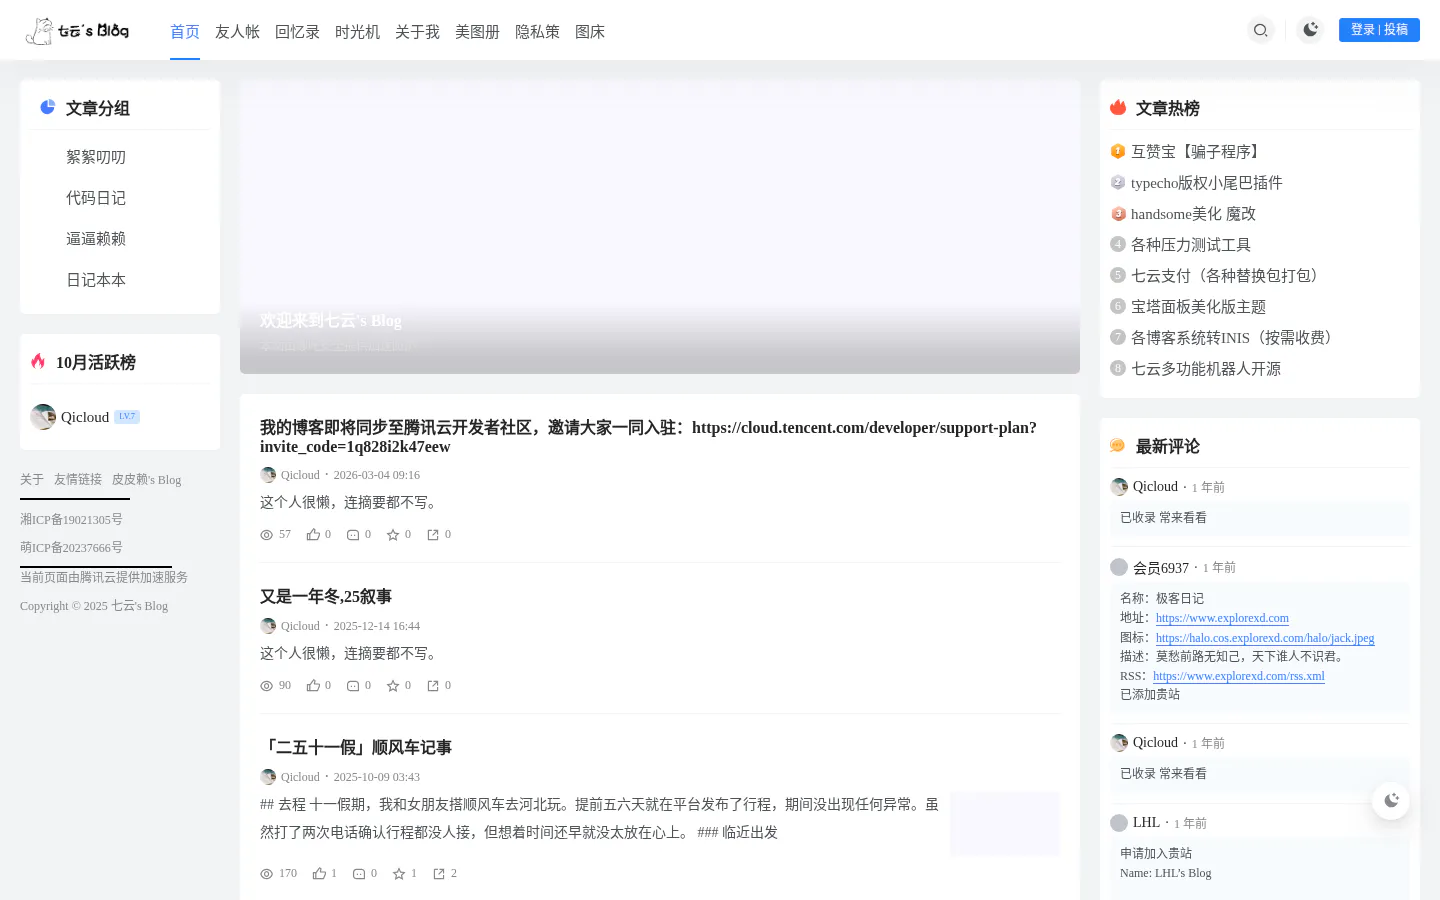Open the 回忆录 menu item
The image size is (1440, 900).
tap(297, 32)
